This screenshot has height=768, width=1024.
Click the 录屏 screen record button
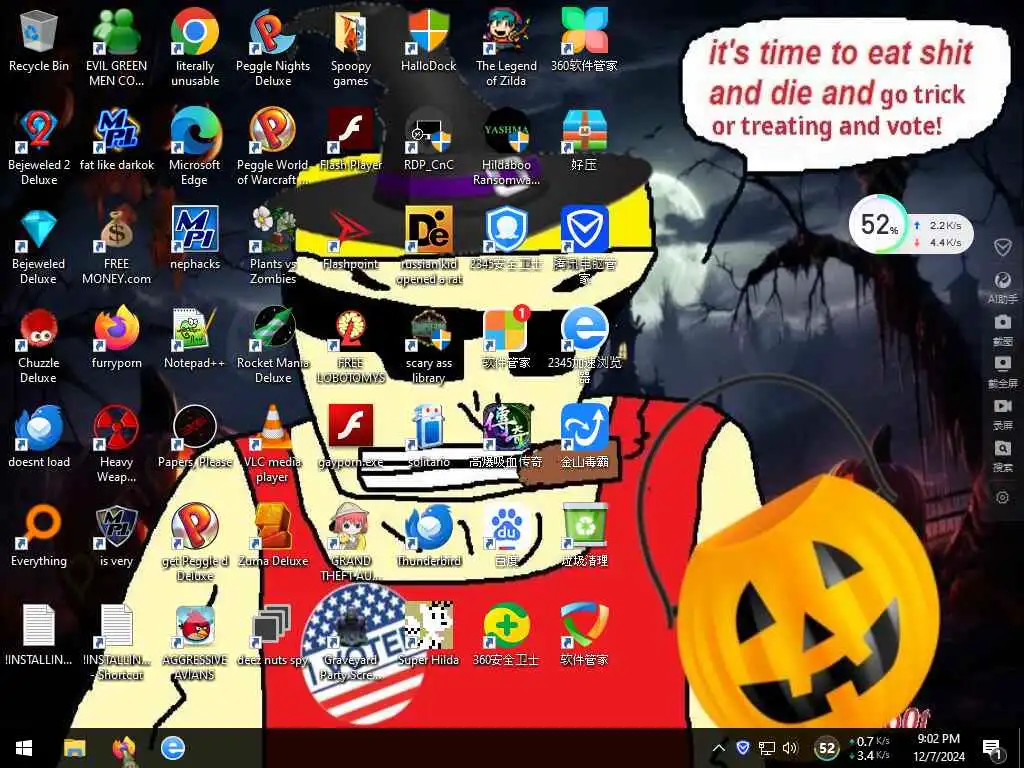[x=1002, y=415]
